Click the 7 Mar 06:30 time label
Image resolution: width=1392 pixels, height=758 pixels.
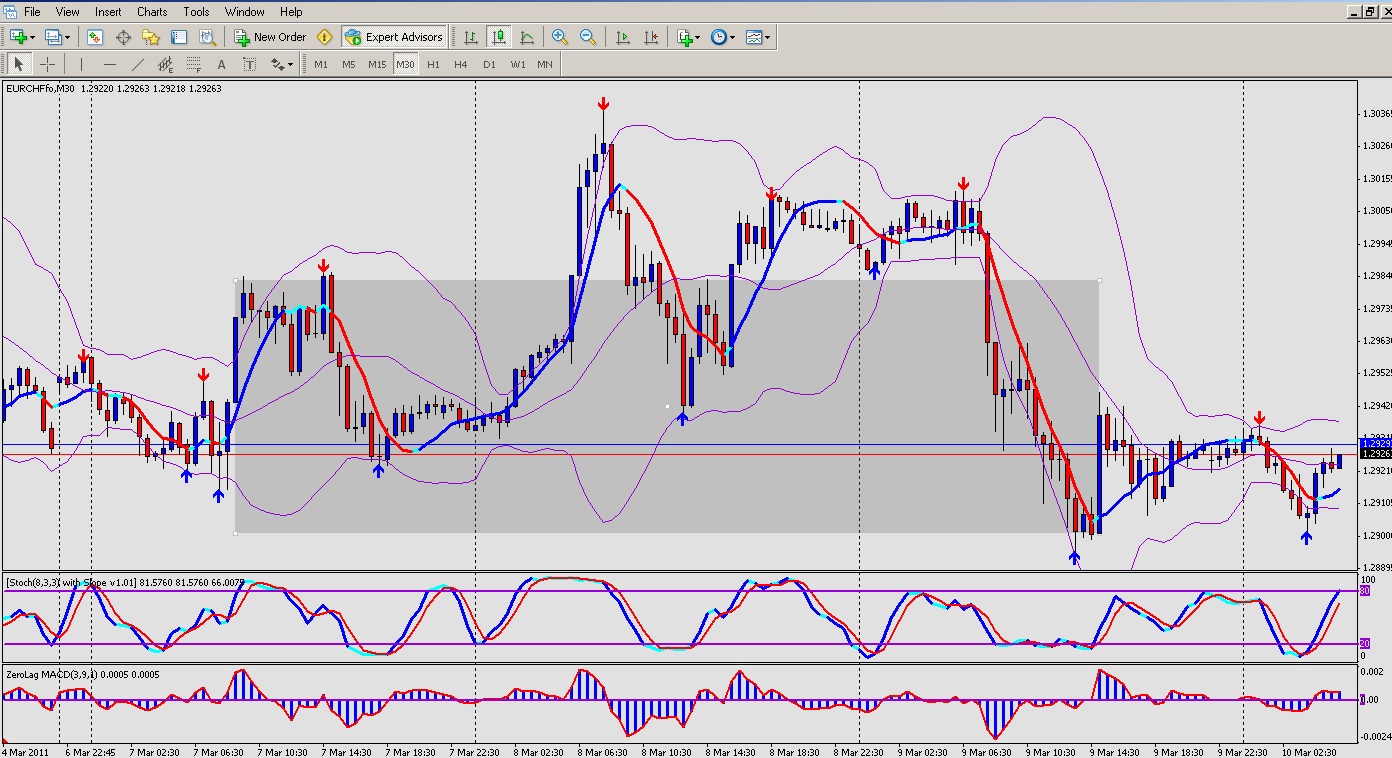[218, 751]
